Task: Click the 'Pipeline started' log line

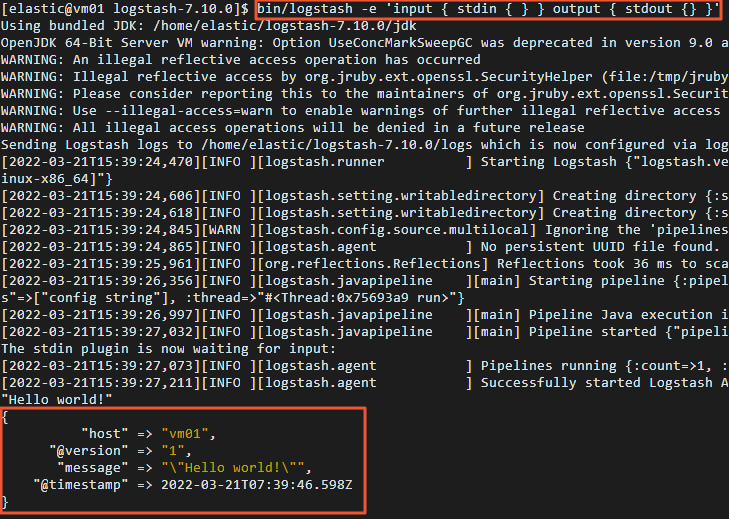Action: 364,332
